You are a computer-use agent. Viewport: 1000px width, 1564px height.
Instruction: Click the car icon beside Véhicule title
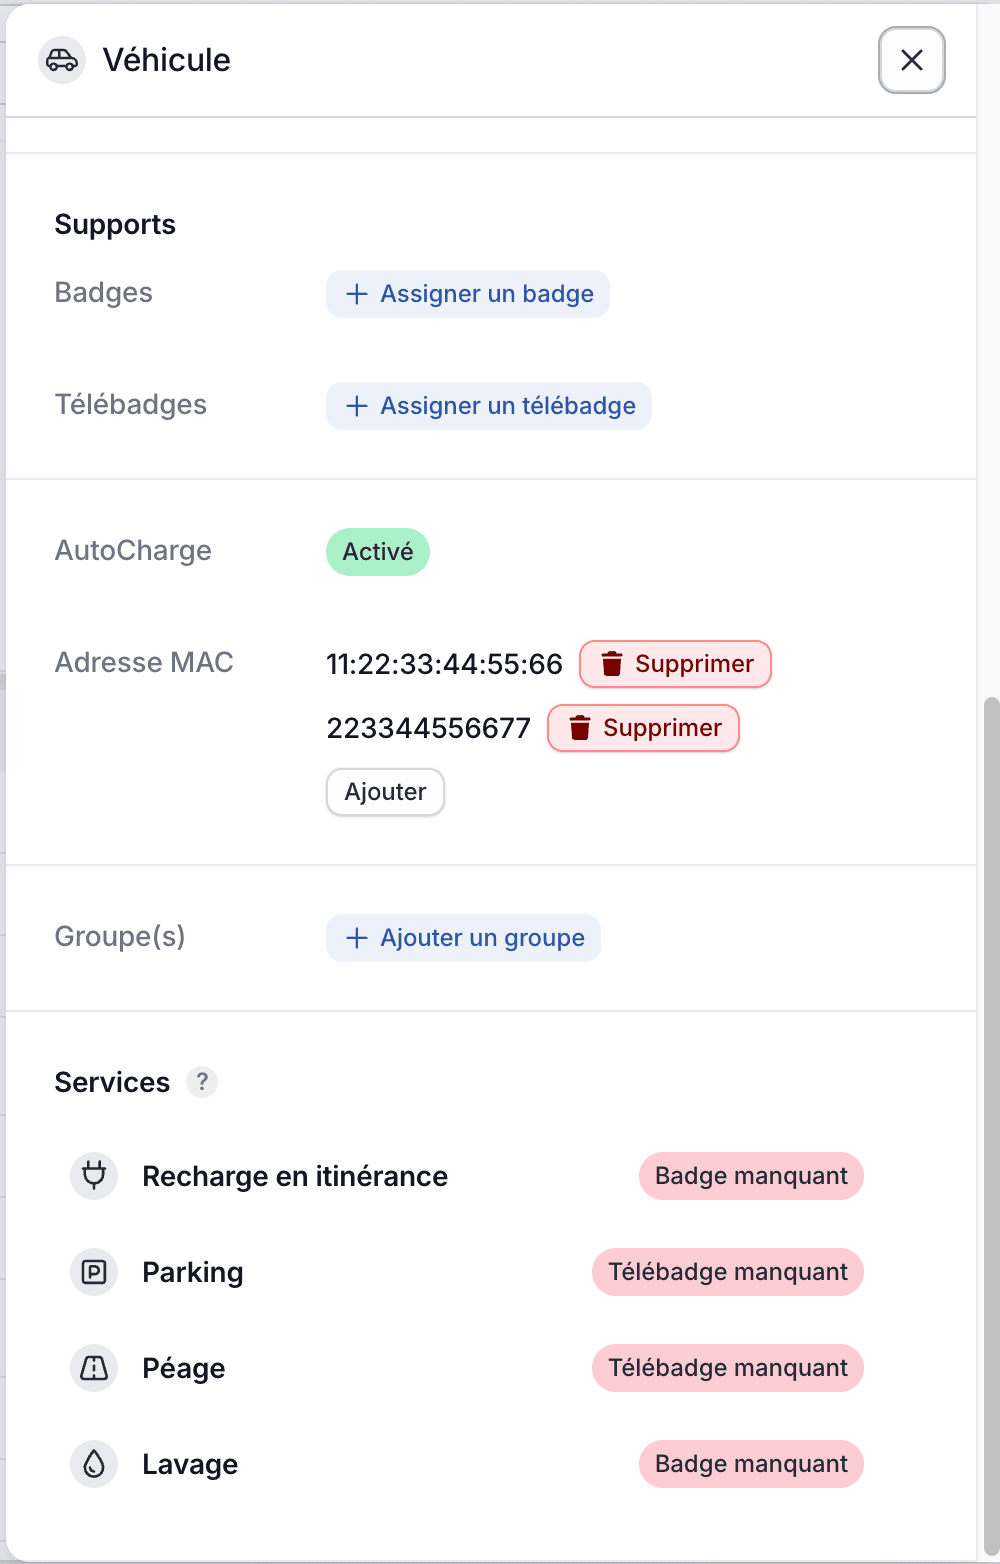click(x=62, y=60)
